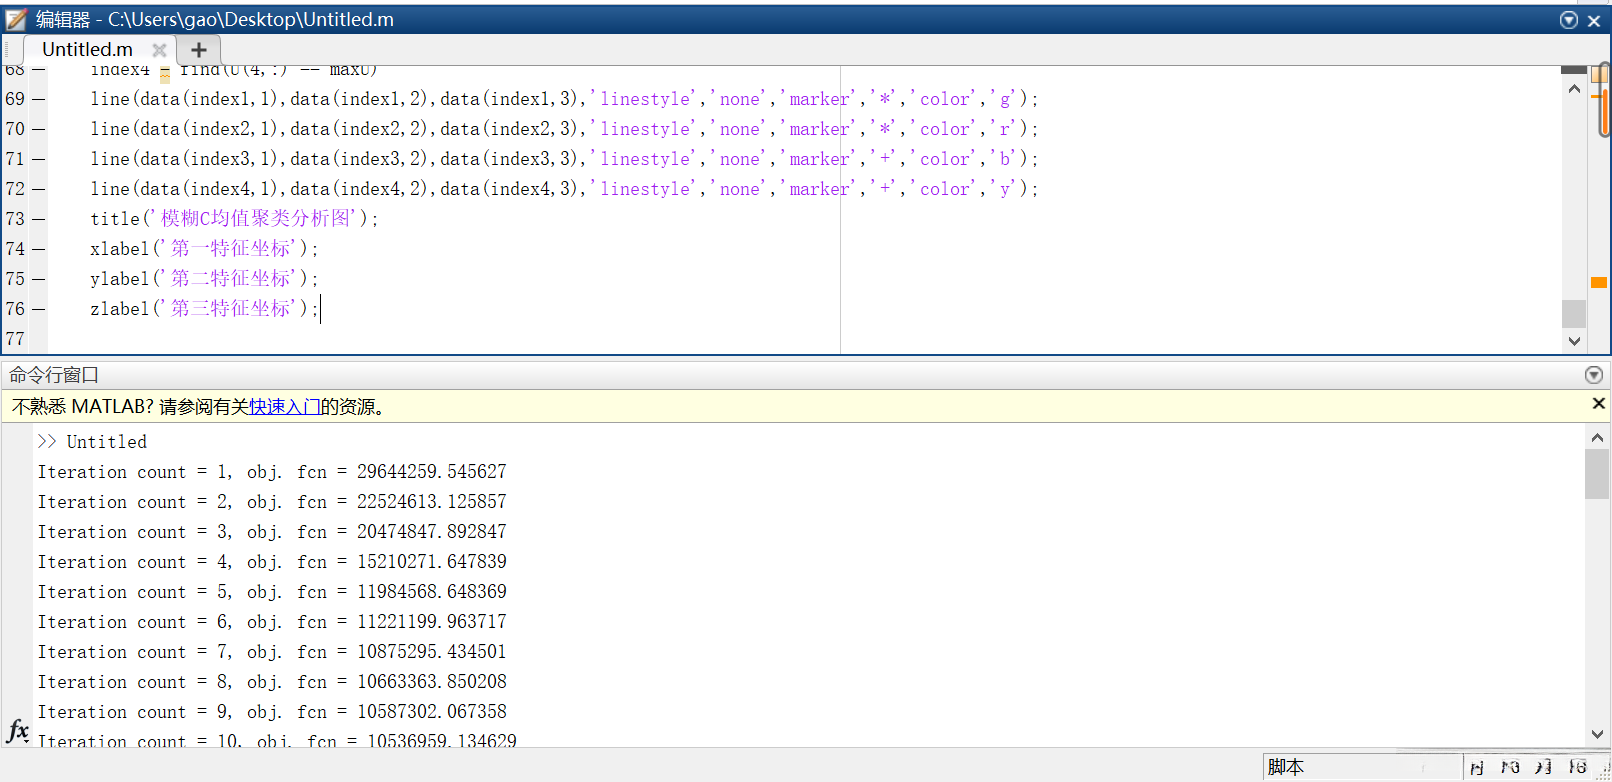Viewport: 1612px width, 782px height.
Task: Click the split bar above the editor scrollbar
Action: pos(1574,69)
